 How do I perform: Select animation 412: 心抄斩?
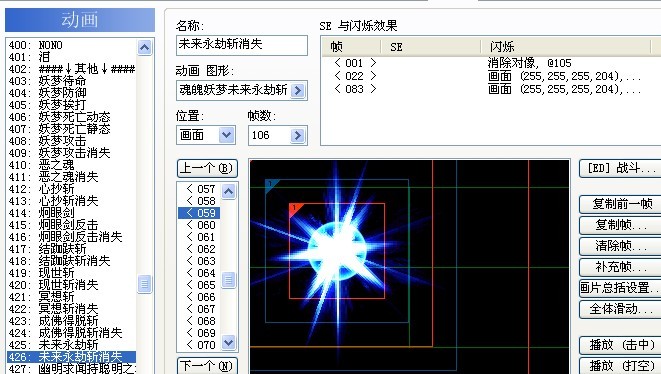(x=72, y=189)
